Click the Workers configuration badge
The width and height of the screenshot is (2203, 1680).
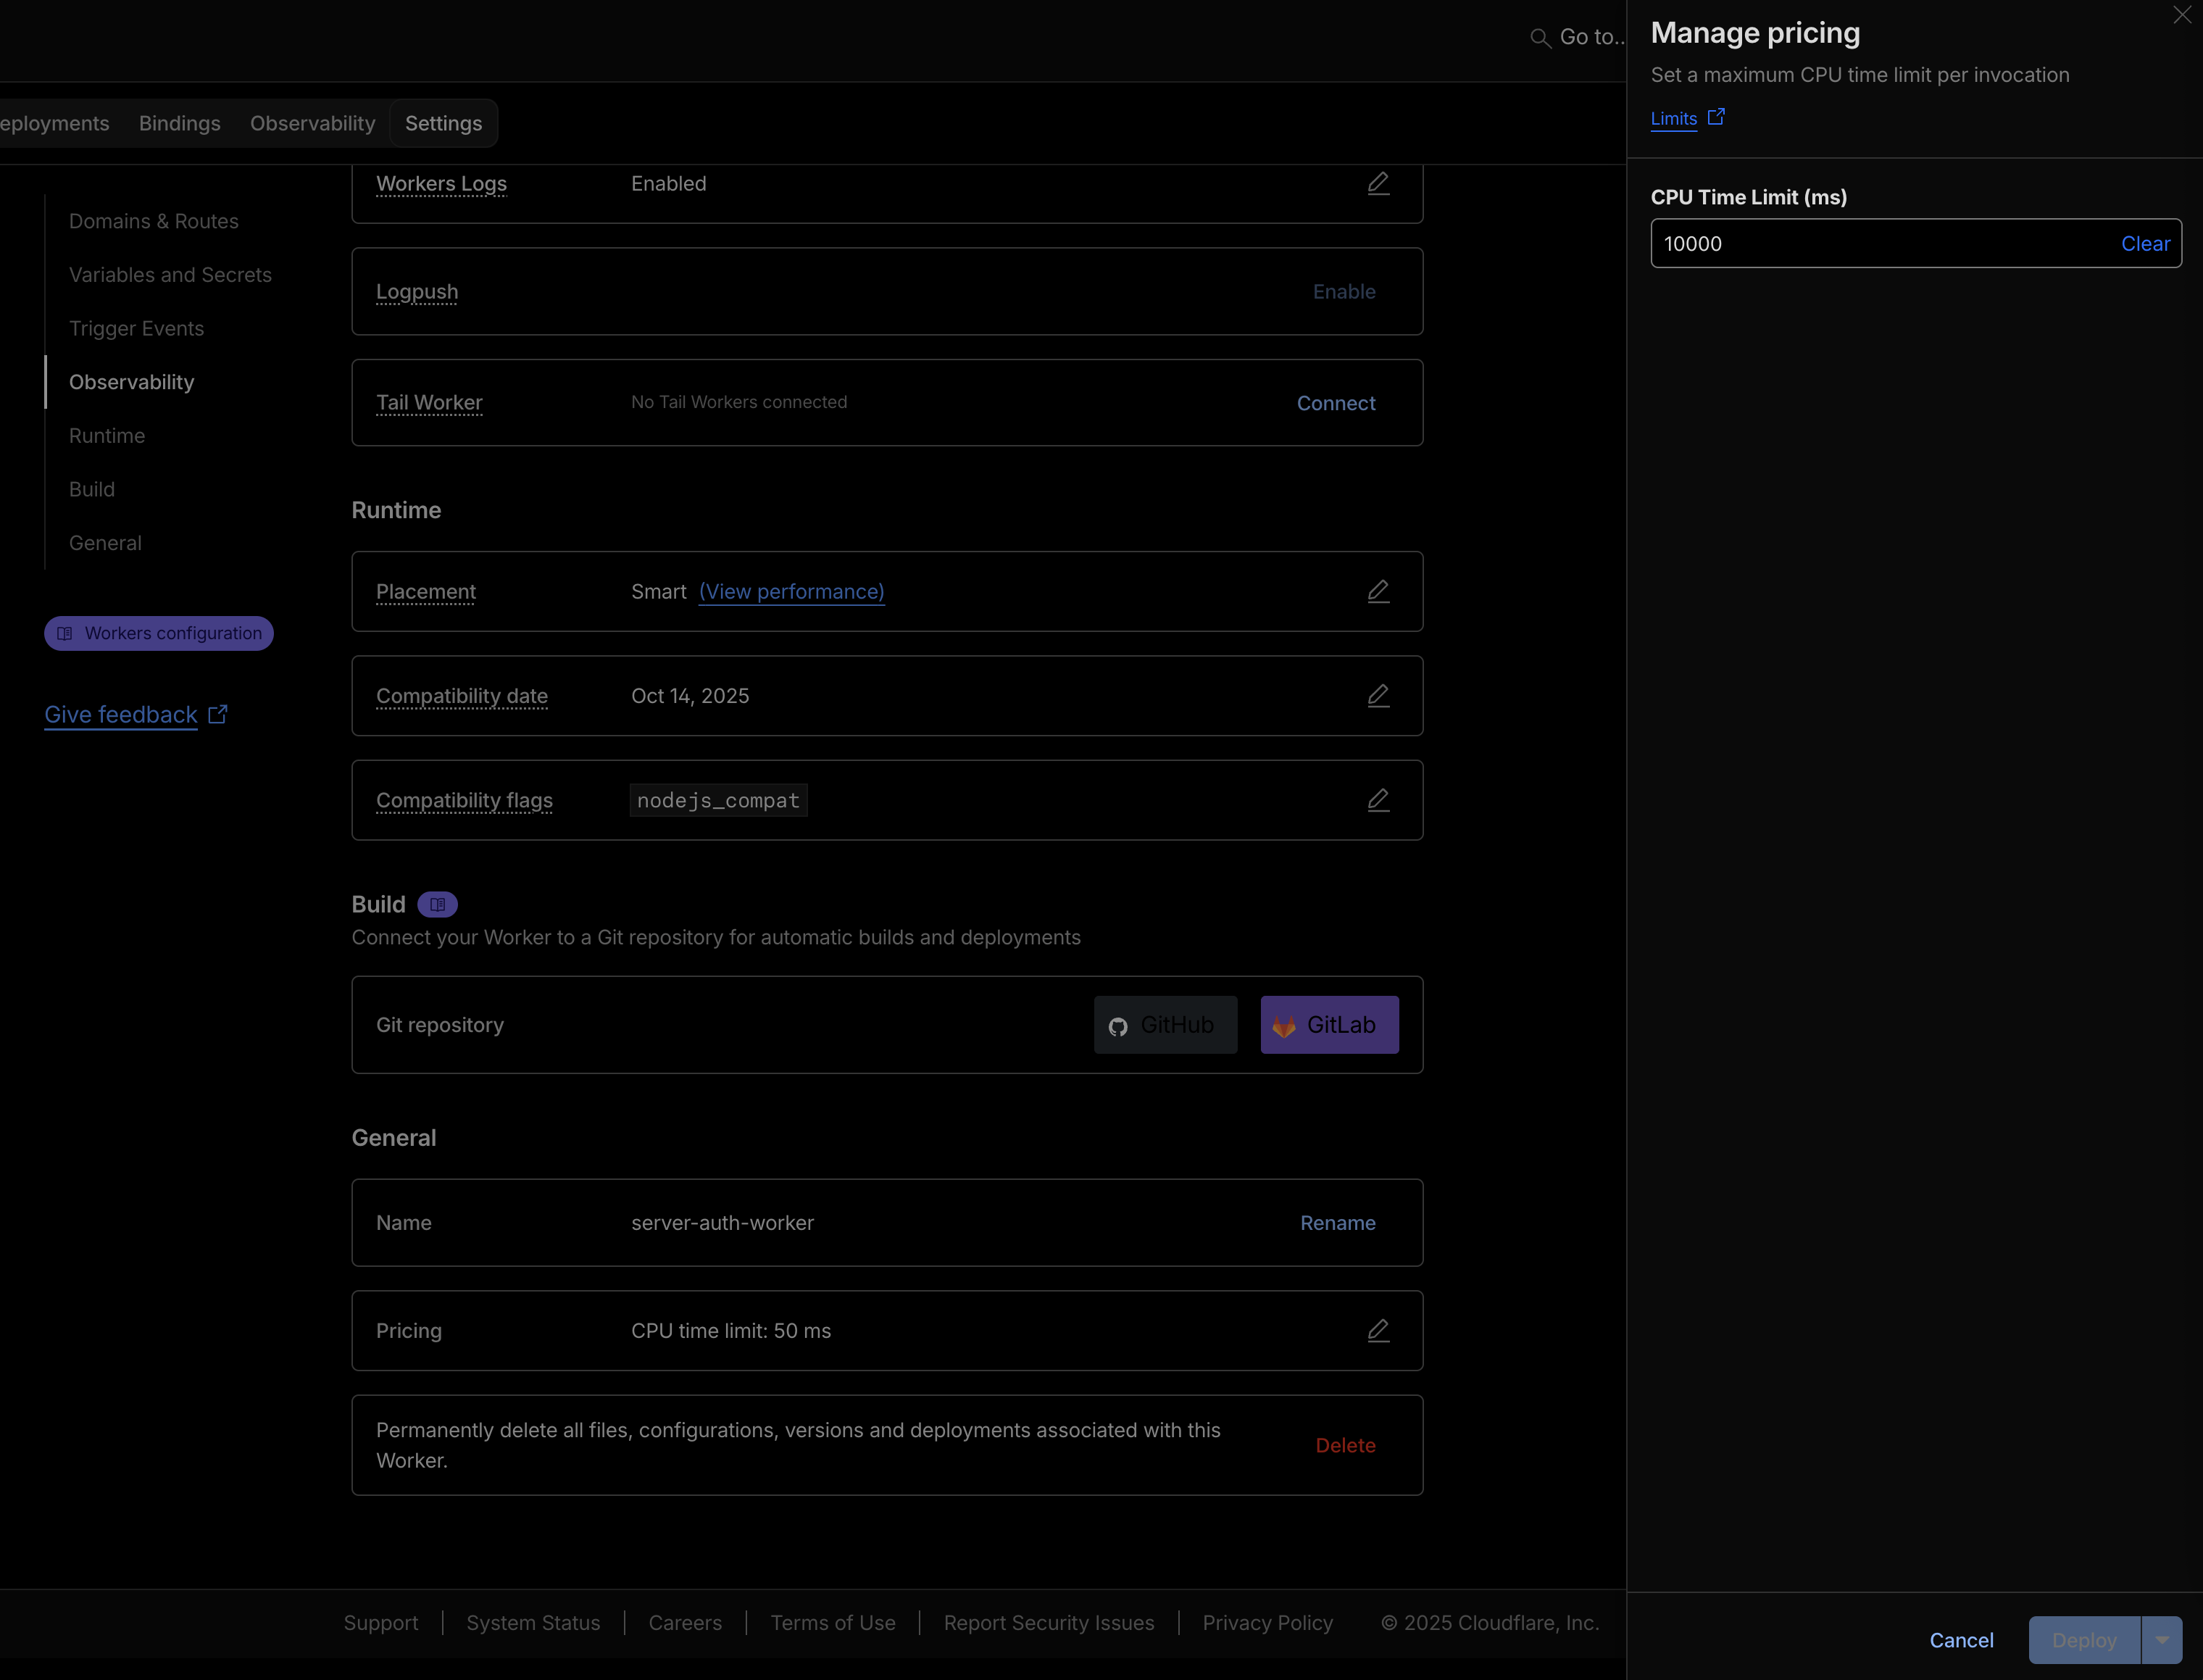159,634
